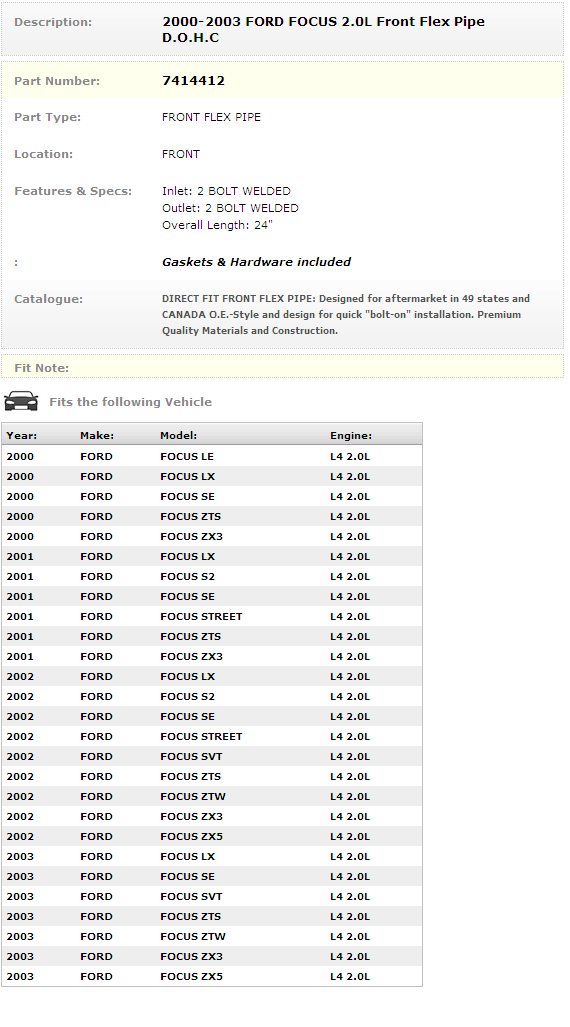Click the Location label
Screen dimensions: 570x1027
point(43,154)
